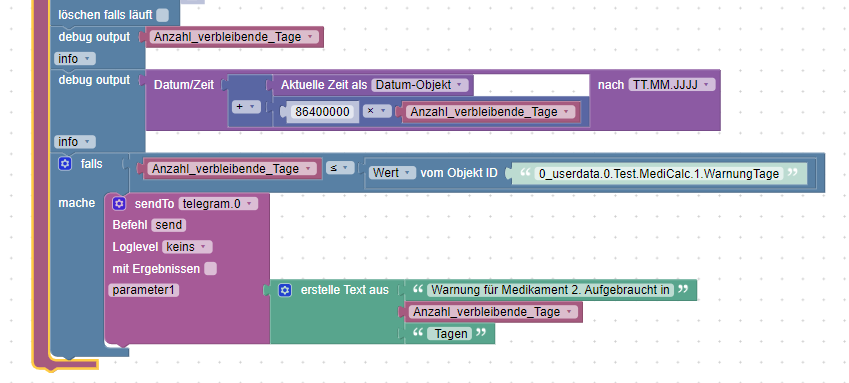The width and height of the screenshot is (849, 383).
Task: Open the Loglevel keins dropdown
Action: (187, 247)
